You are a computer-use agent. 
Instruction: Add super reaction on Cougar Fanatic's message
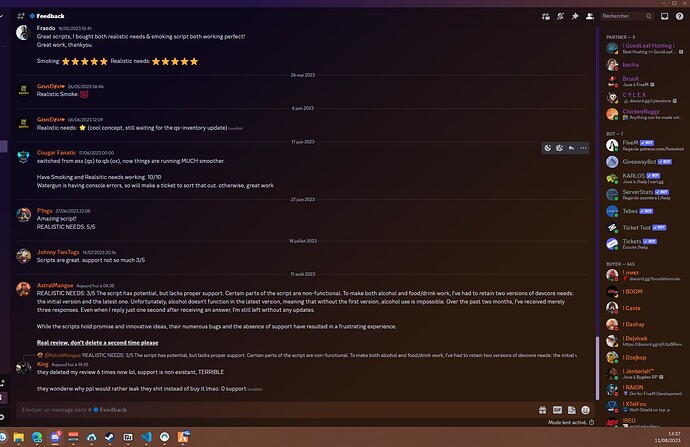[x=560, y=148]
